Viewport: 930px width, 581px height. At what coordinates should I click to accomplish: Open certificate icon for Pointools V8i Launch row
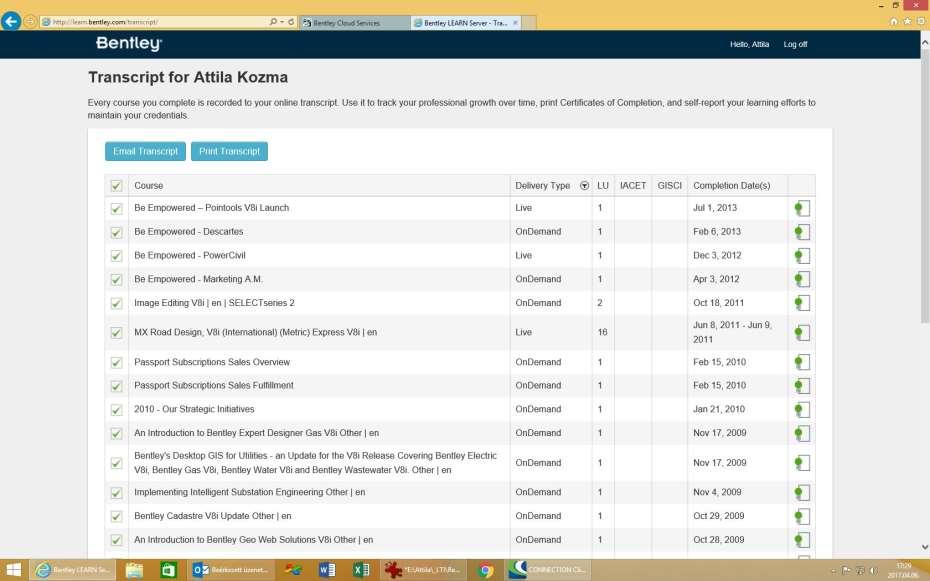(x=802, y=208)
